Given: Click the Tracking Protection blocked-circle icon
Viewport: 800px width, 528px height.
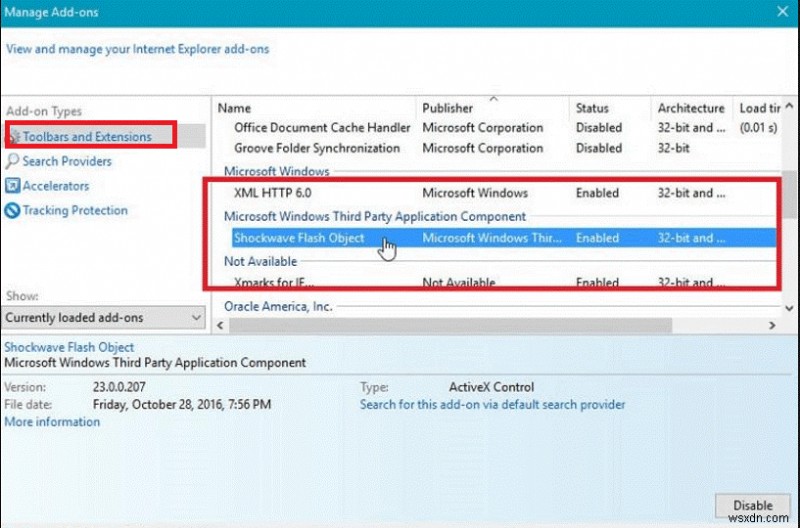Looking at the screenshot, I should pyautogui.click(x=12, y=210).
